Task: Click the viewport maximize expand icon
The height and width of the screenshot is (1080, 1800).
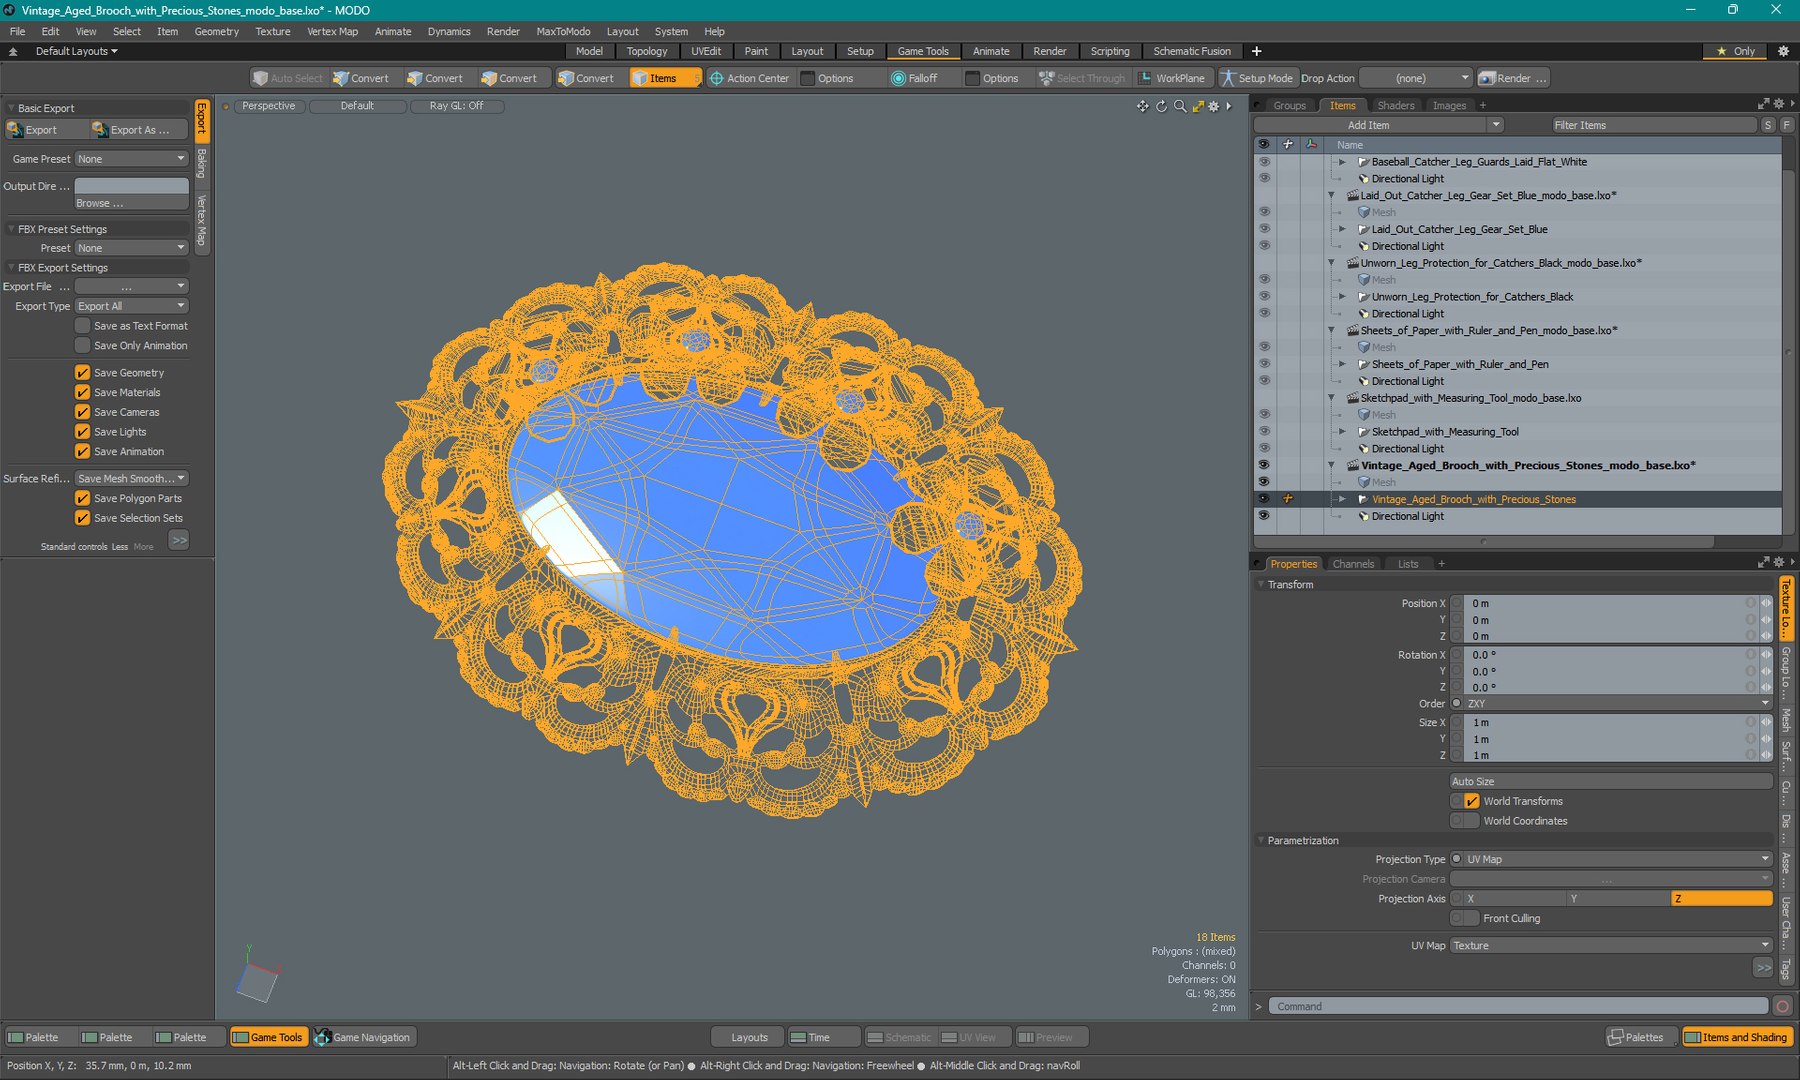Action: coord(1198,106)
